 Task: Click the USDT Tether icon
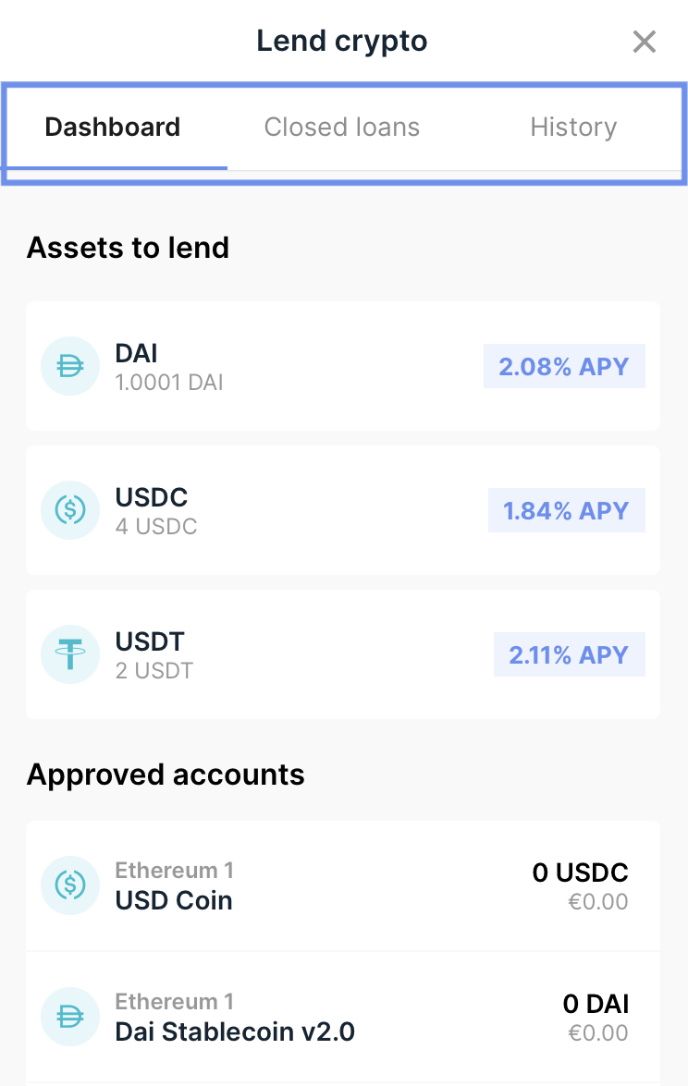click(x=70, y=654)
